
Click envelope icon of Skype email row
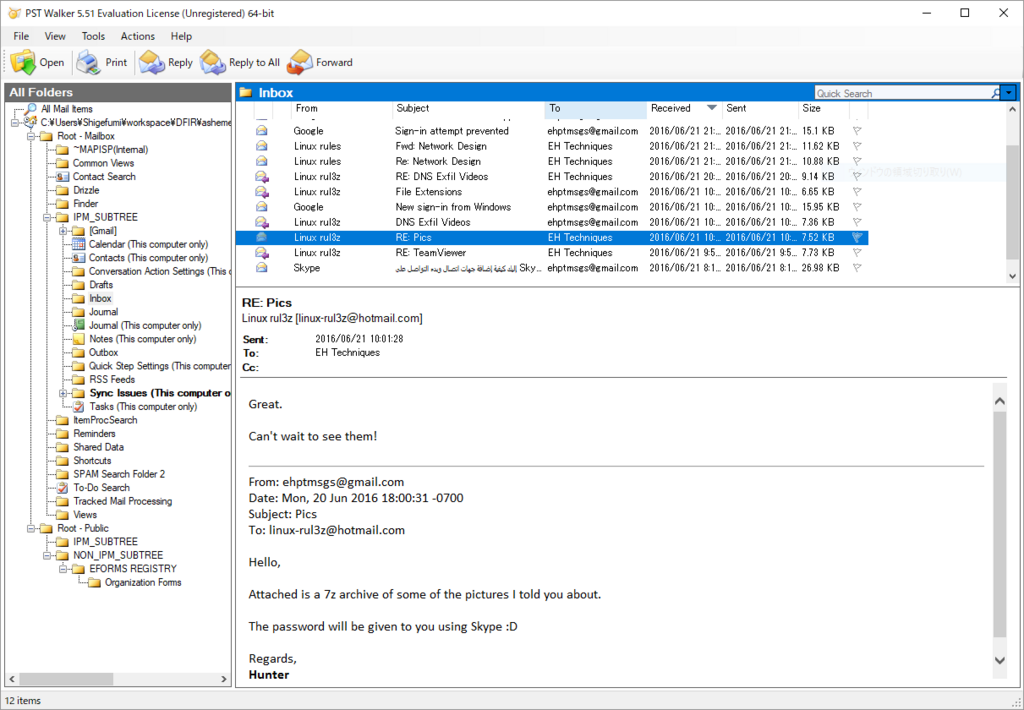coord(261,268)
